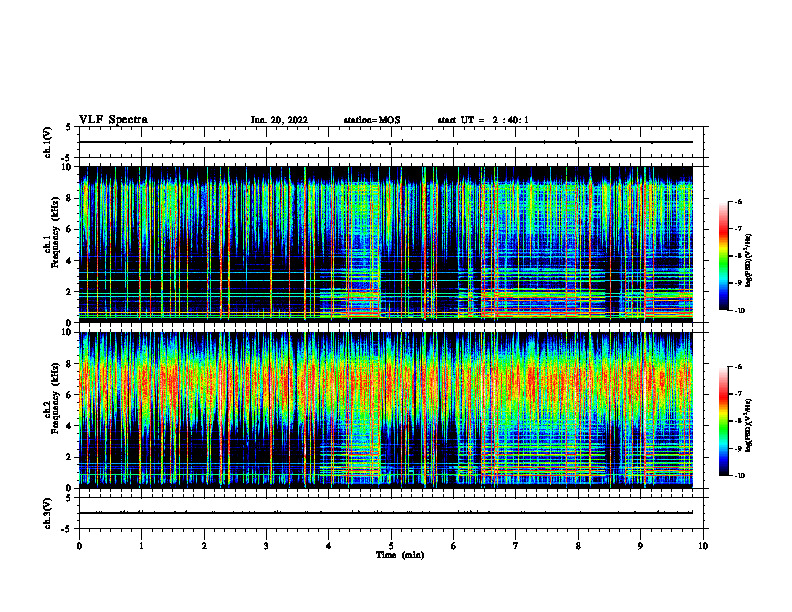Click the ch.2 spectrogram color bar
792x612 pixels.
point(723,421)
